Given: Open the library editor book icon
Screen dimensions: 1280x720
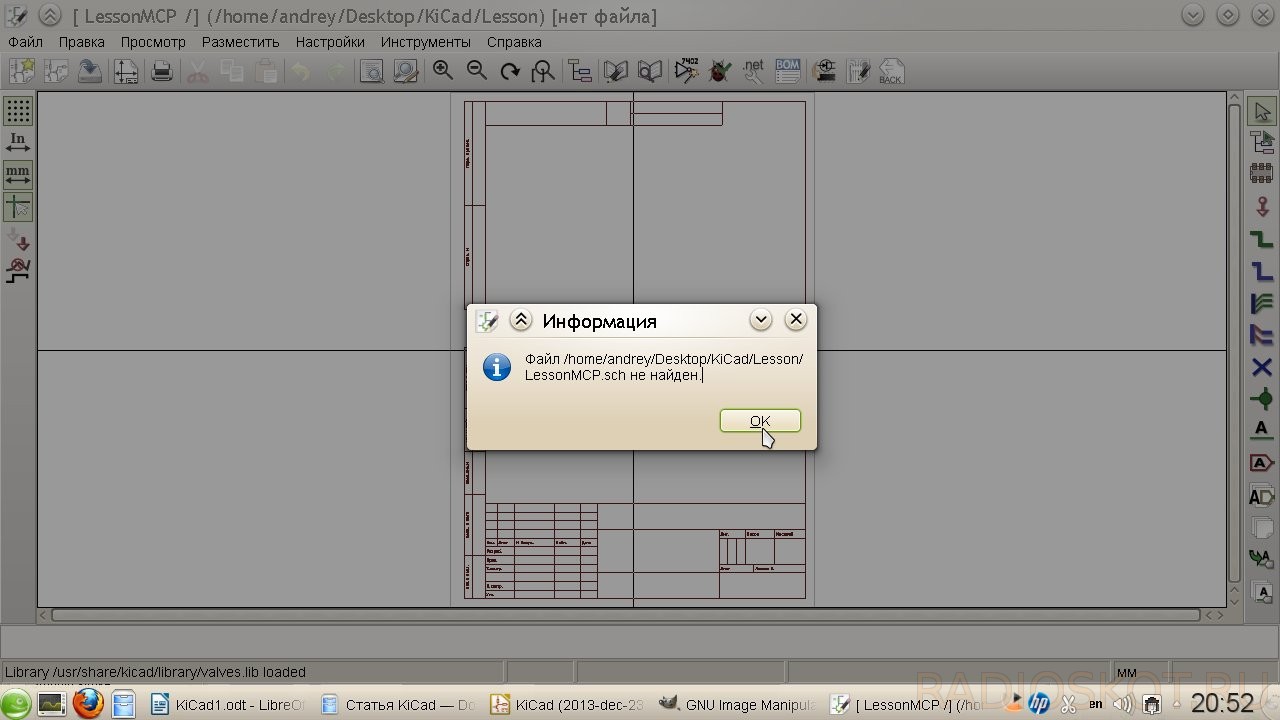Looking at the screenshot, I should click(616, 71).
